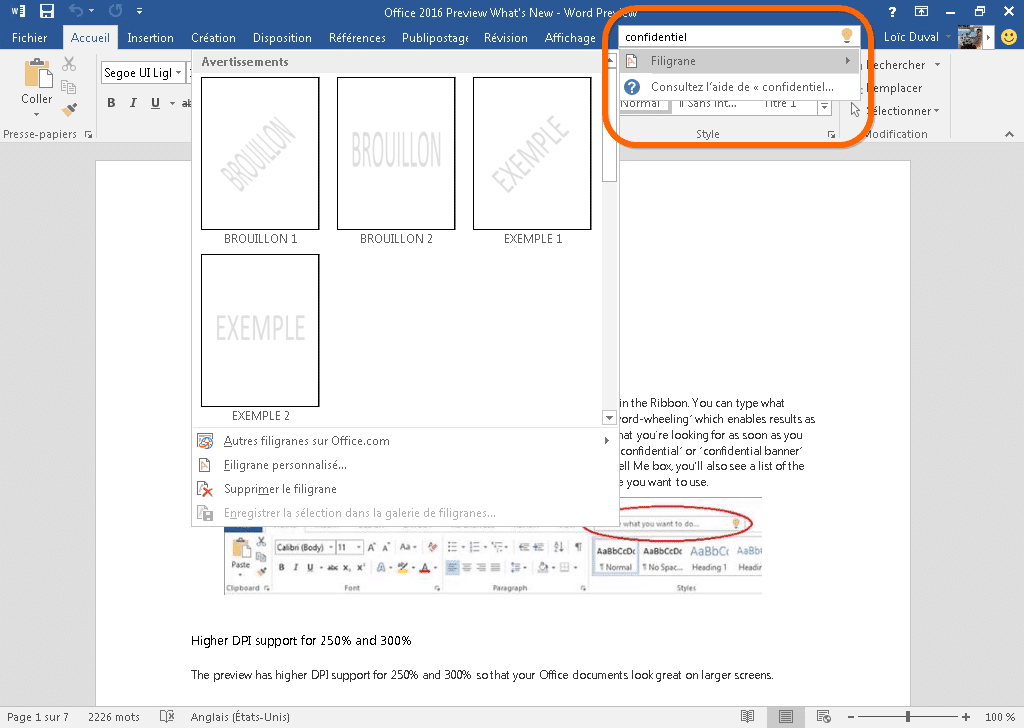This screenshot has width=1024, height=728.
Task: Open the Loïc Duval account menu
Action: pyautogui.click(x=917, y=37)
